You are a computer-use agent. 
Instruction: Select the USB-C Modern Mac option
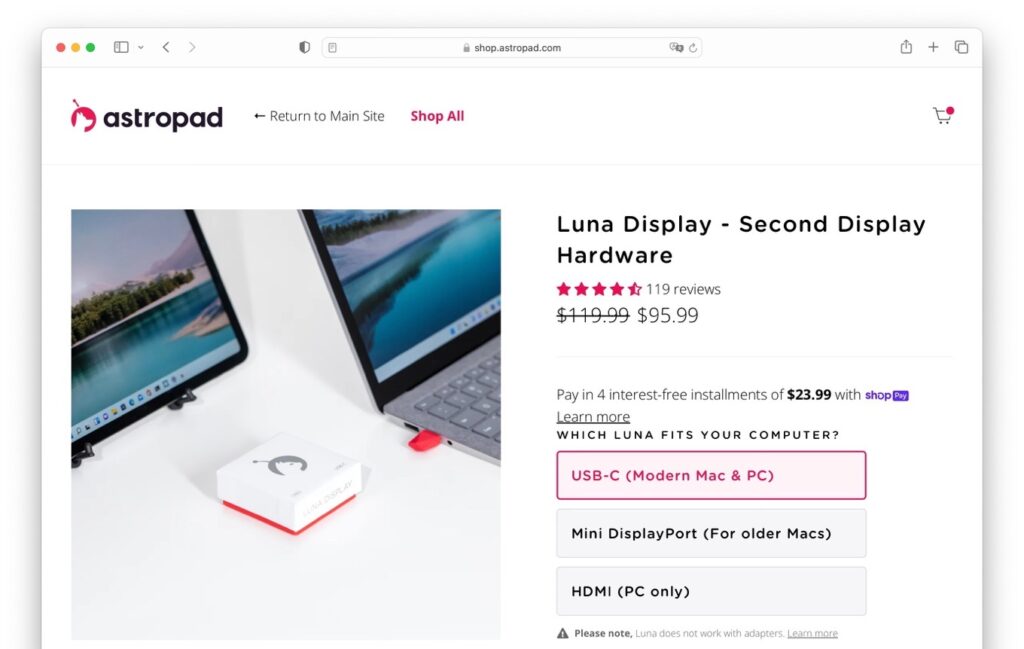tap(710, 475)
